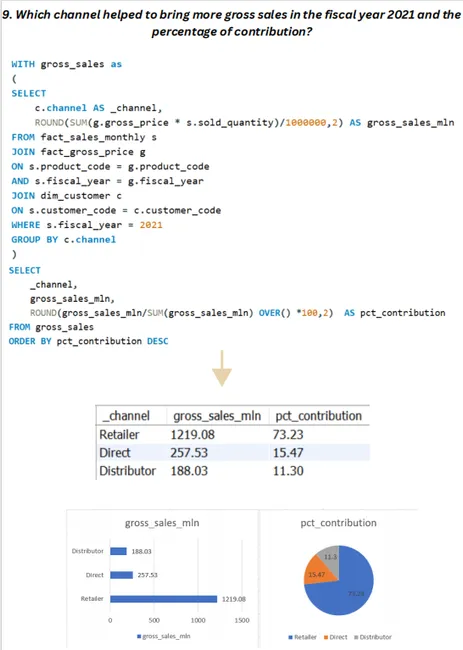Click the Distributor bar in the bar chart

pyautogui.click(x=118, y=551)
